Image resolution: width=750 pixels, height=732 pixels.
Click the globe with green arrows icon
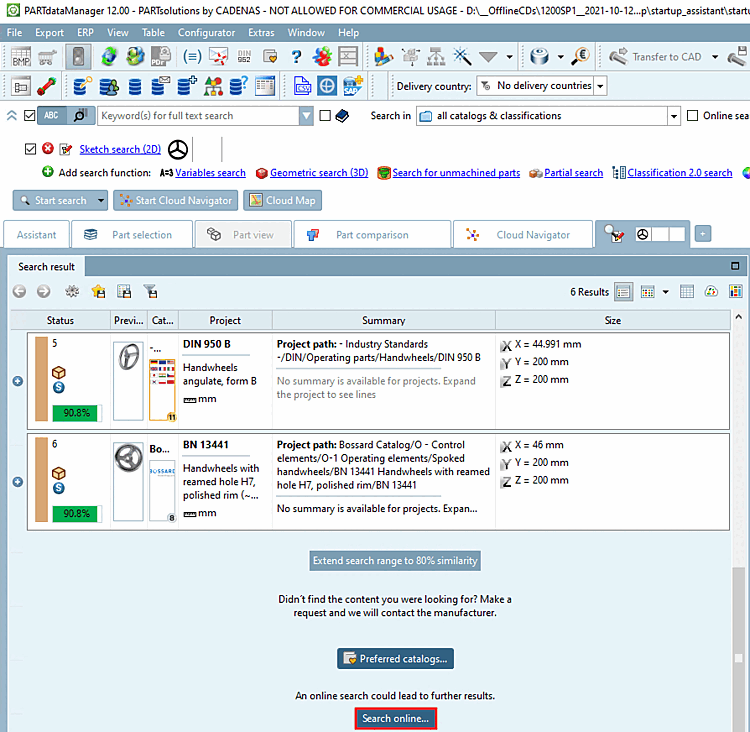tap(109, 56)
